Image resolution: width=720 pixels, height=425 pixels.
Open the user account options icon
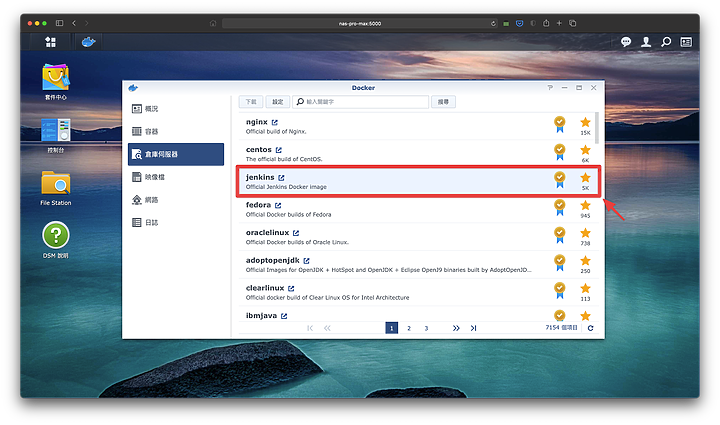coord(646,42)
